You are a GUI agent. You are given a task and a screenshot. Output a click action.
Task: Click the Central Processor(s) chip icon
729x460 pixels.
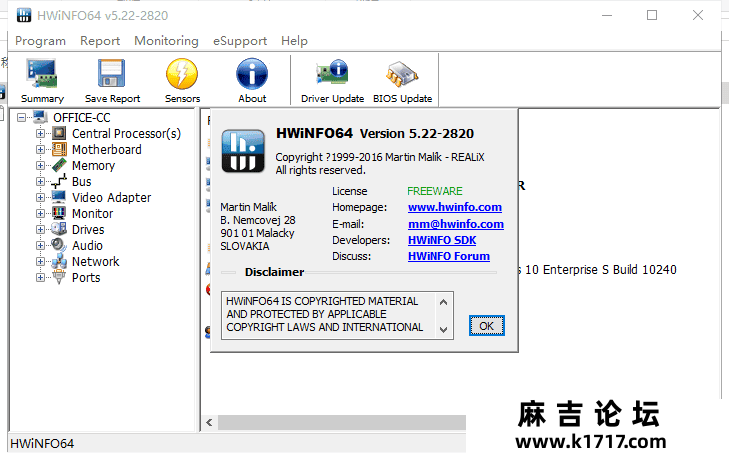tap(59, 133)
